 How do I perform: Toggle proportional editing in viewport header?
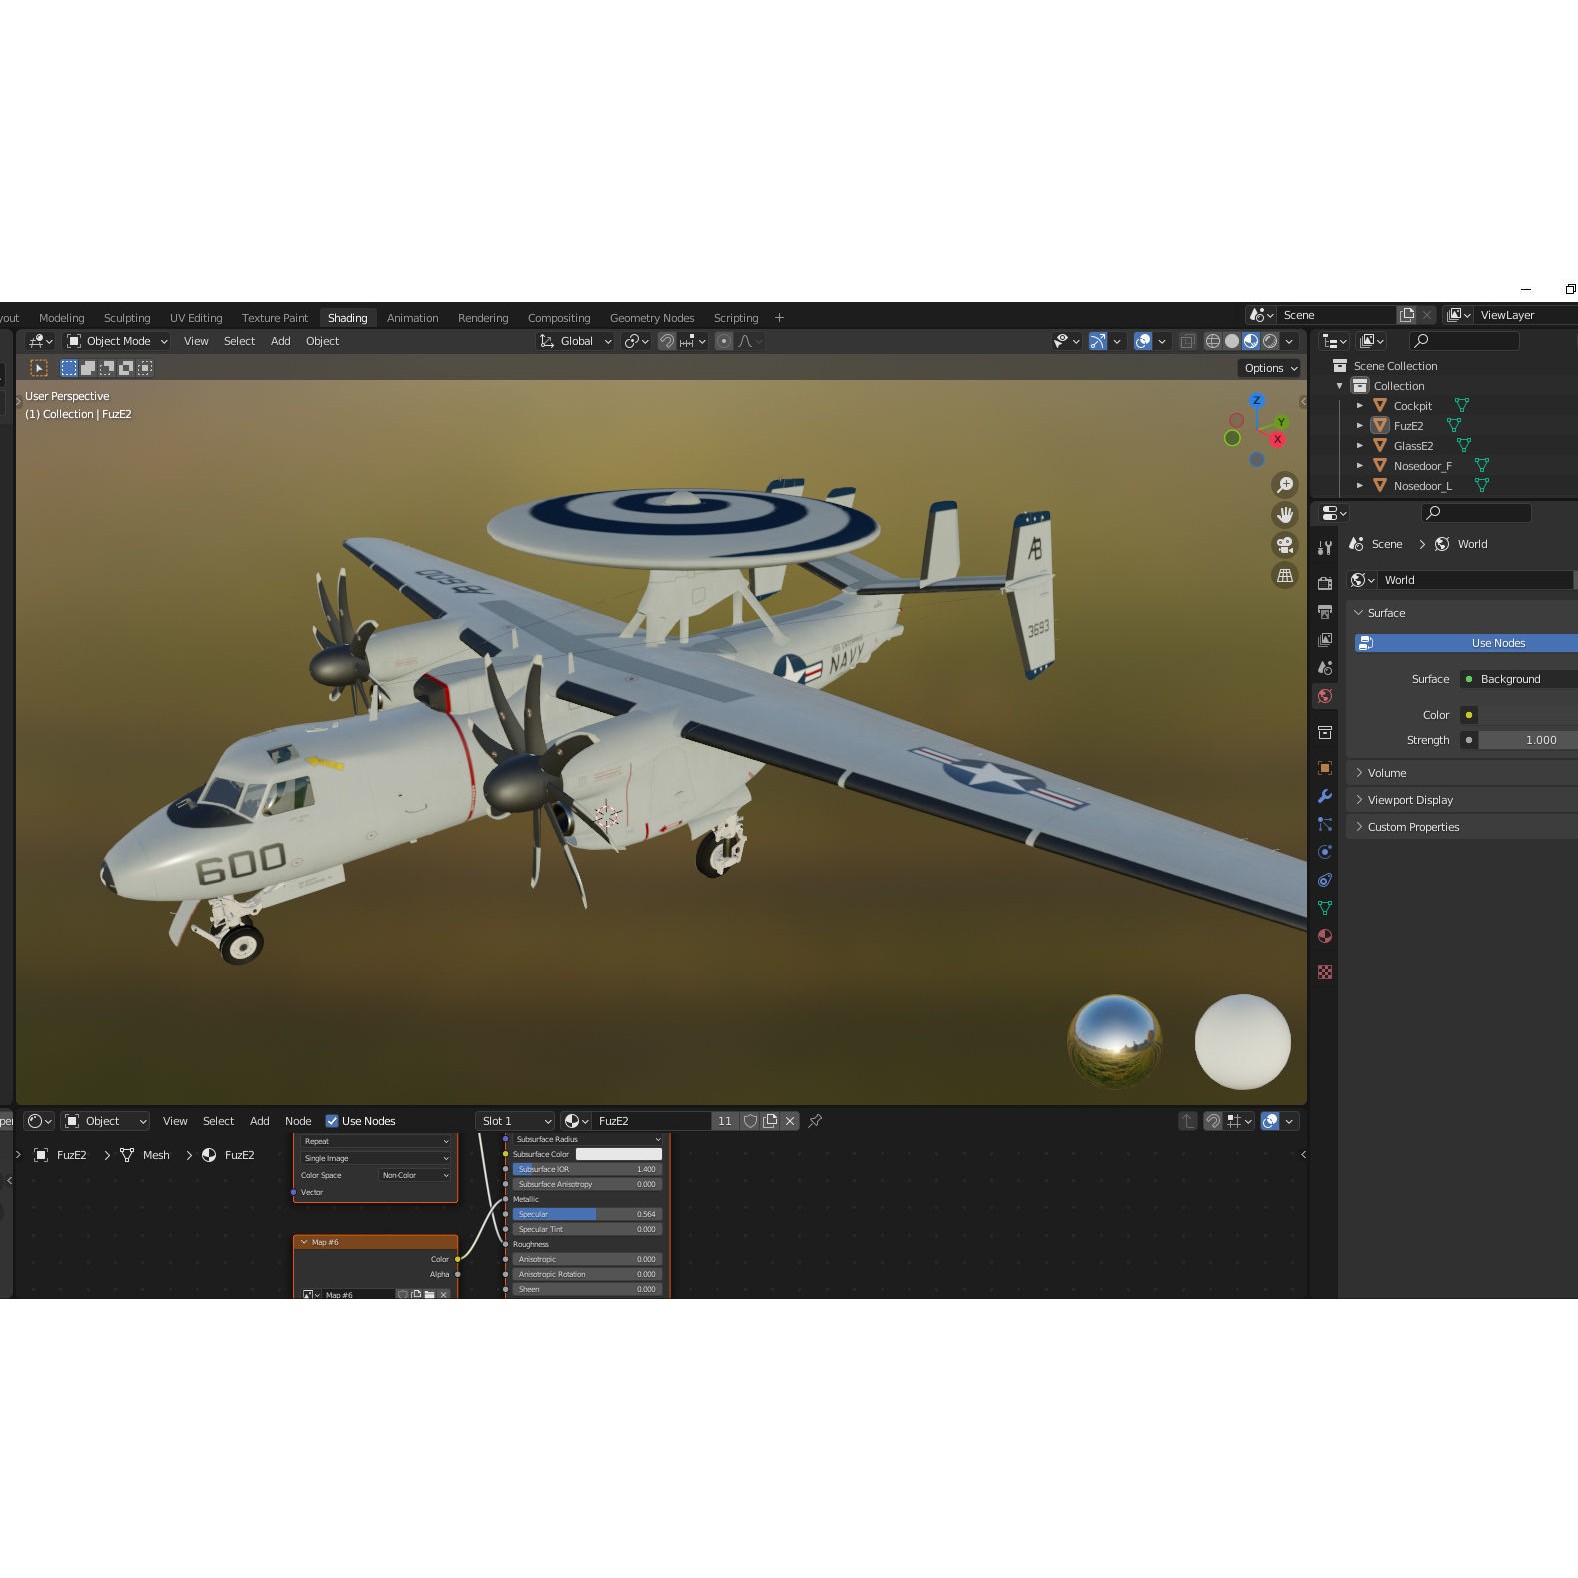click(724, 341)
